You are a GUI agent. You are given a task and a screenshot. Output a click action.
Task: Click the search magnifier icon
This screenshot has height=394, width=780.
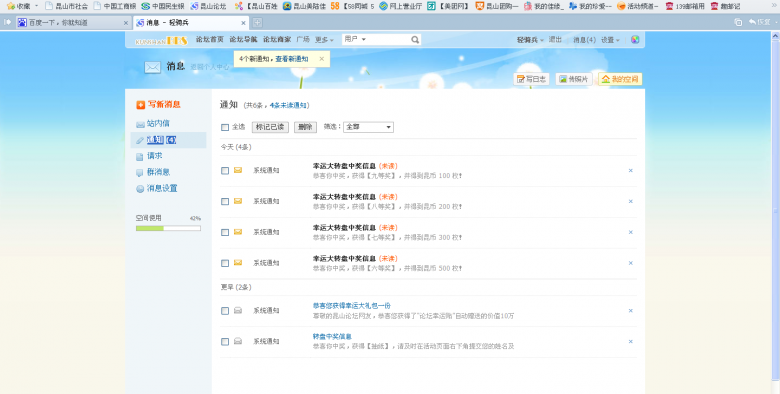tap(415, 40)
